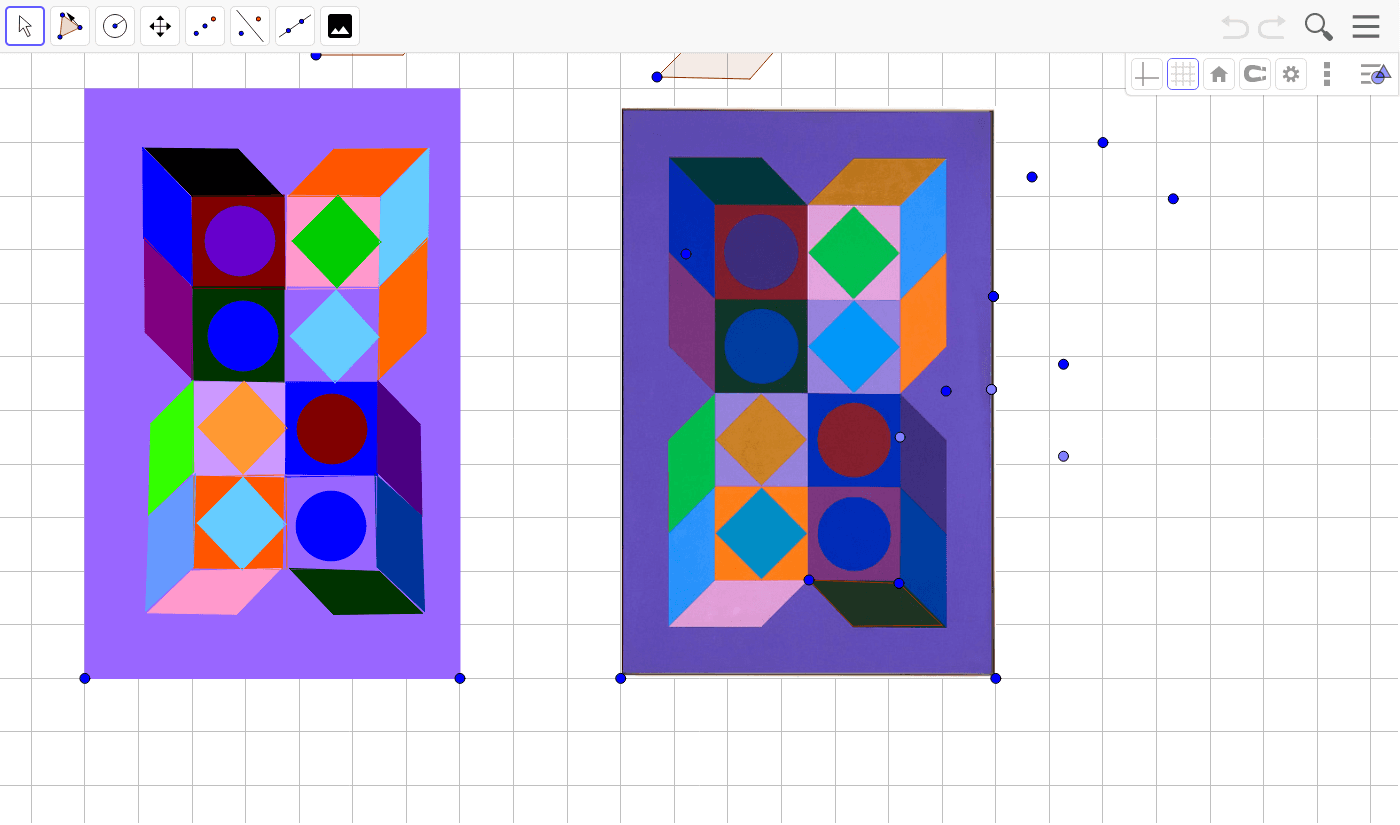
Task: Select the Reflect about Line tool
Action: pos(250,26)
